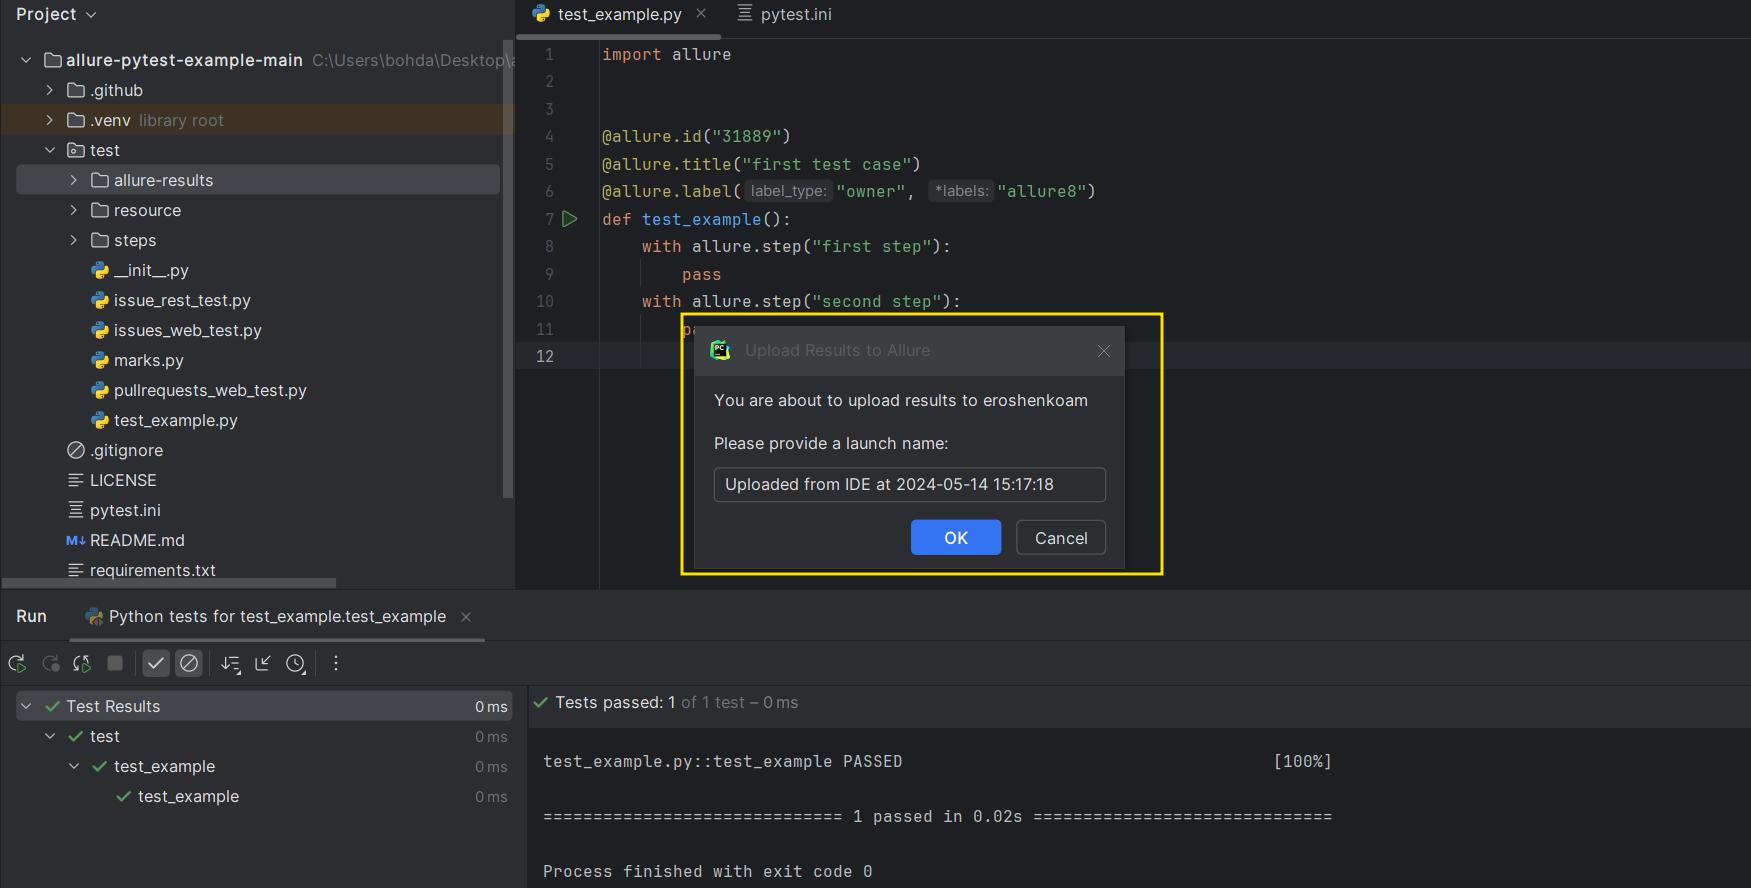This screenshot has width=1751, height=888.
Task: Close the test_example.py editor tab
Action: click(701, 13)
